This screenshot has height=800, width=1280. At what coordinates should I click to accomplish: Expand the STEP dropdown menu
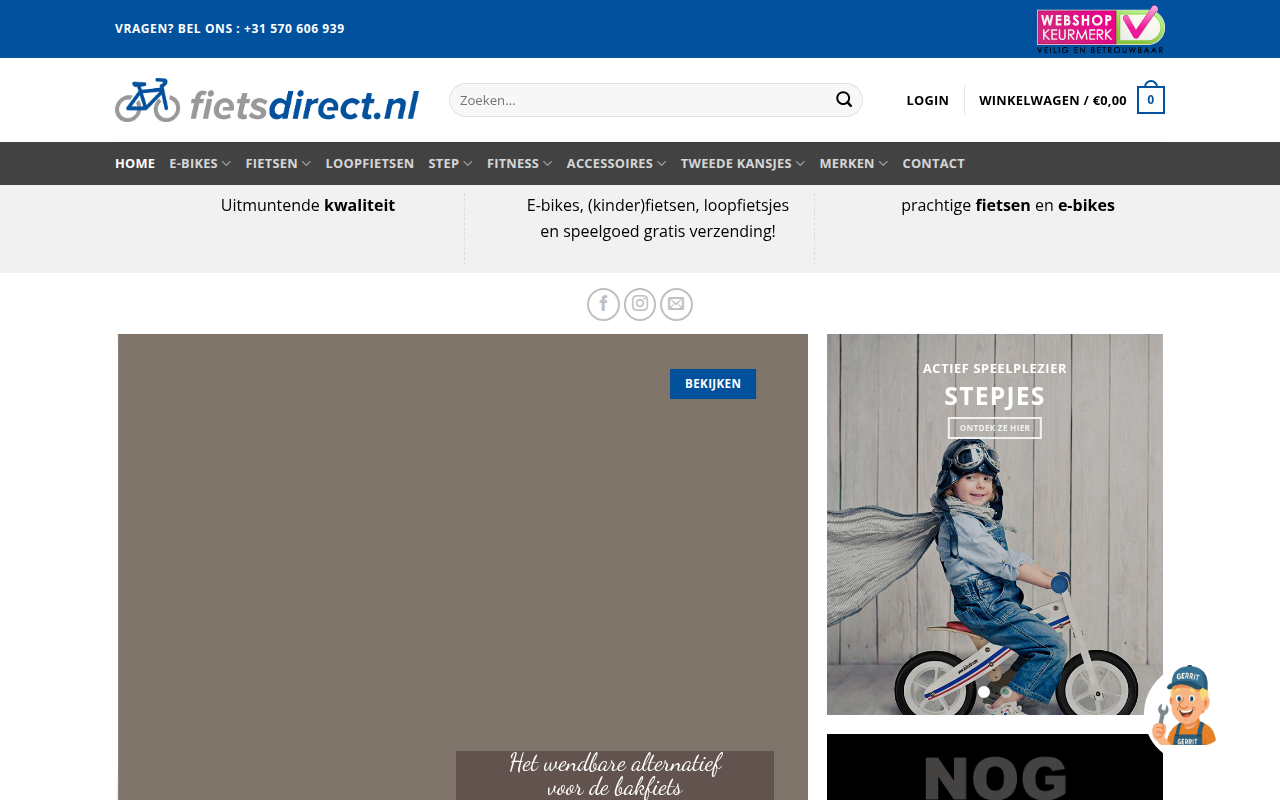[451, 163]
